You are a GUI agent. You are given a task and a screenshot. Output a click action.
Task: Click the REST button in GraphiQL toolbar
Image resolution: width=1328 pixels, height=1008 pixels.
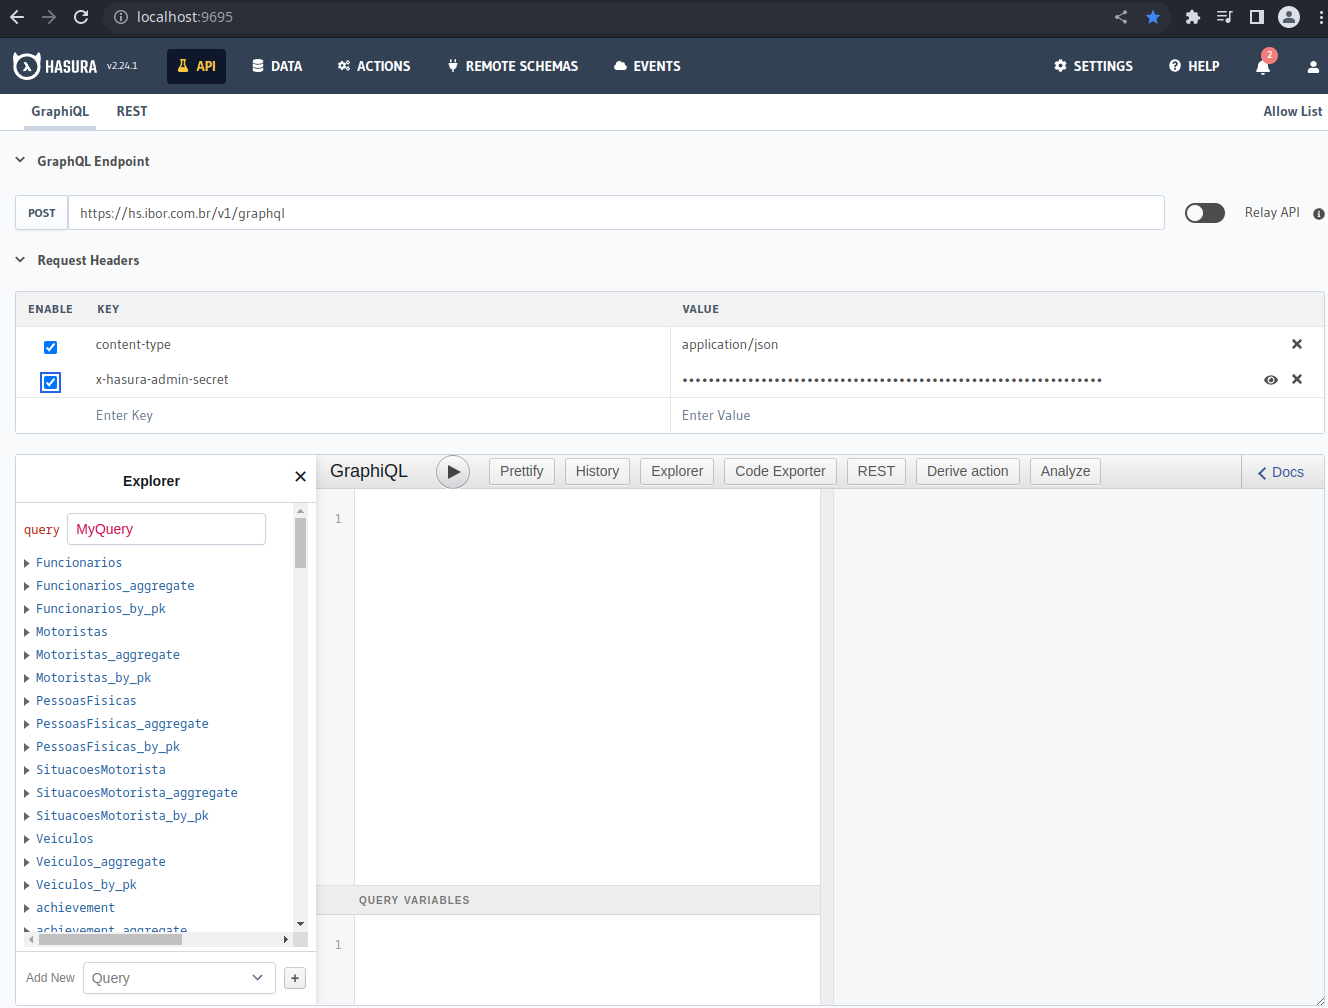(876, 471)
